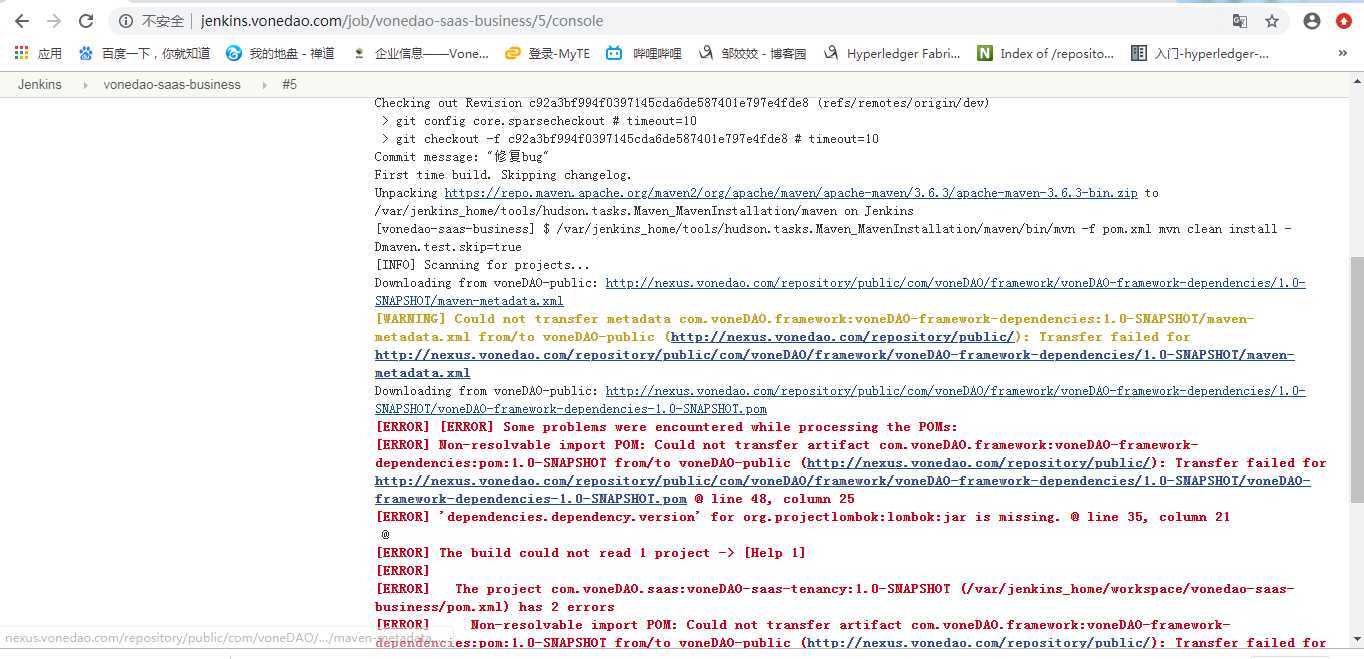Reload the Jenkins console page
This screenshot has height=659, width=1364.
pos(86,21)
